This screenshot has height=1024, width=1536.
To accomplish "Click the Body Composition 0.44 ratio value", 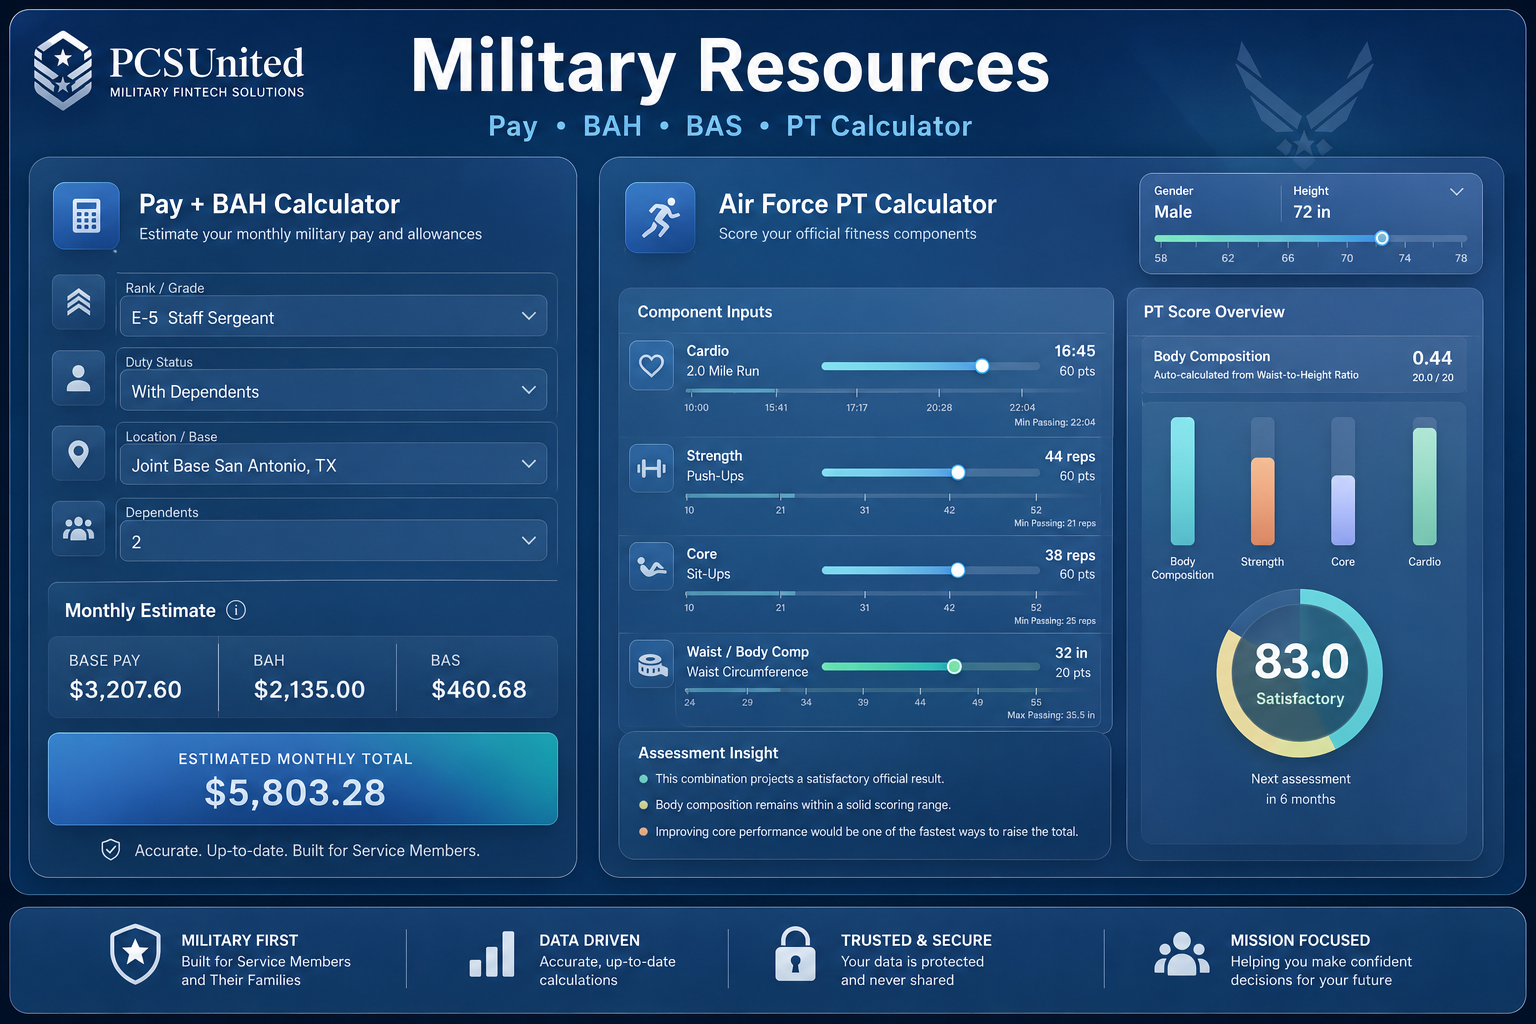I will click(x=1432, y=358).
